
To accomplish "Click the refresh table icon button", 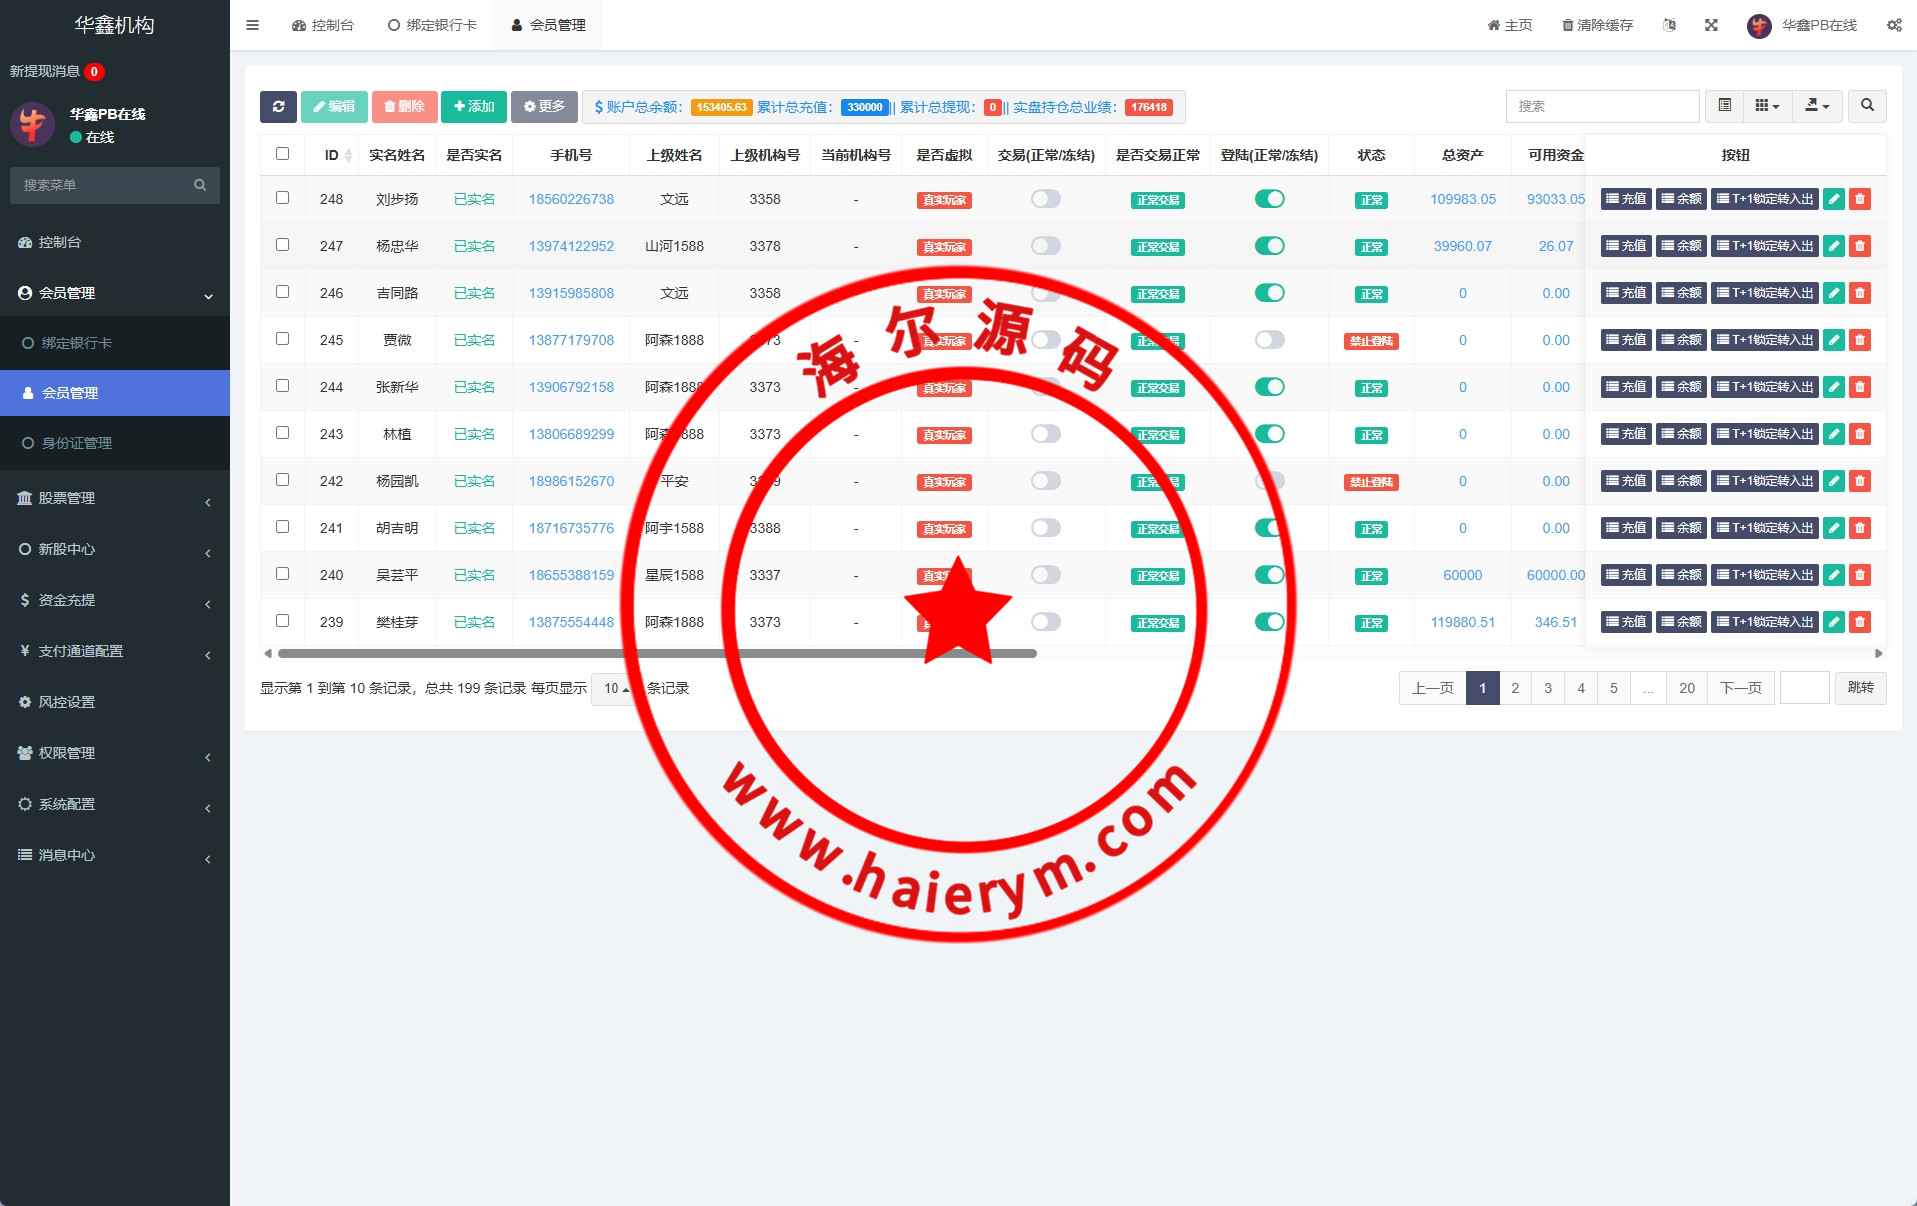I will click(x=278, y=107).
